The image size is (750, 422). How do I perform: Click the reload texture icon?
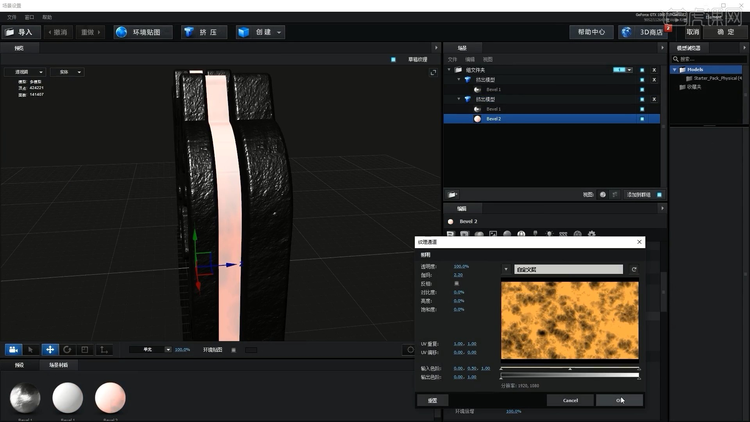click(634, 269)
